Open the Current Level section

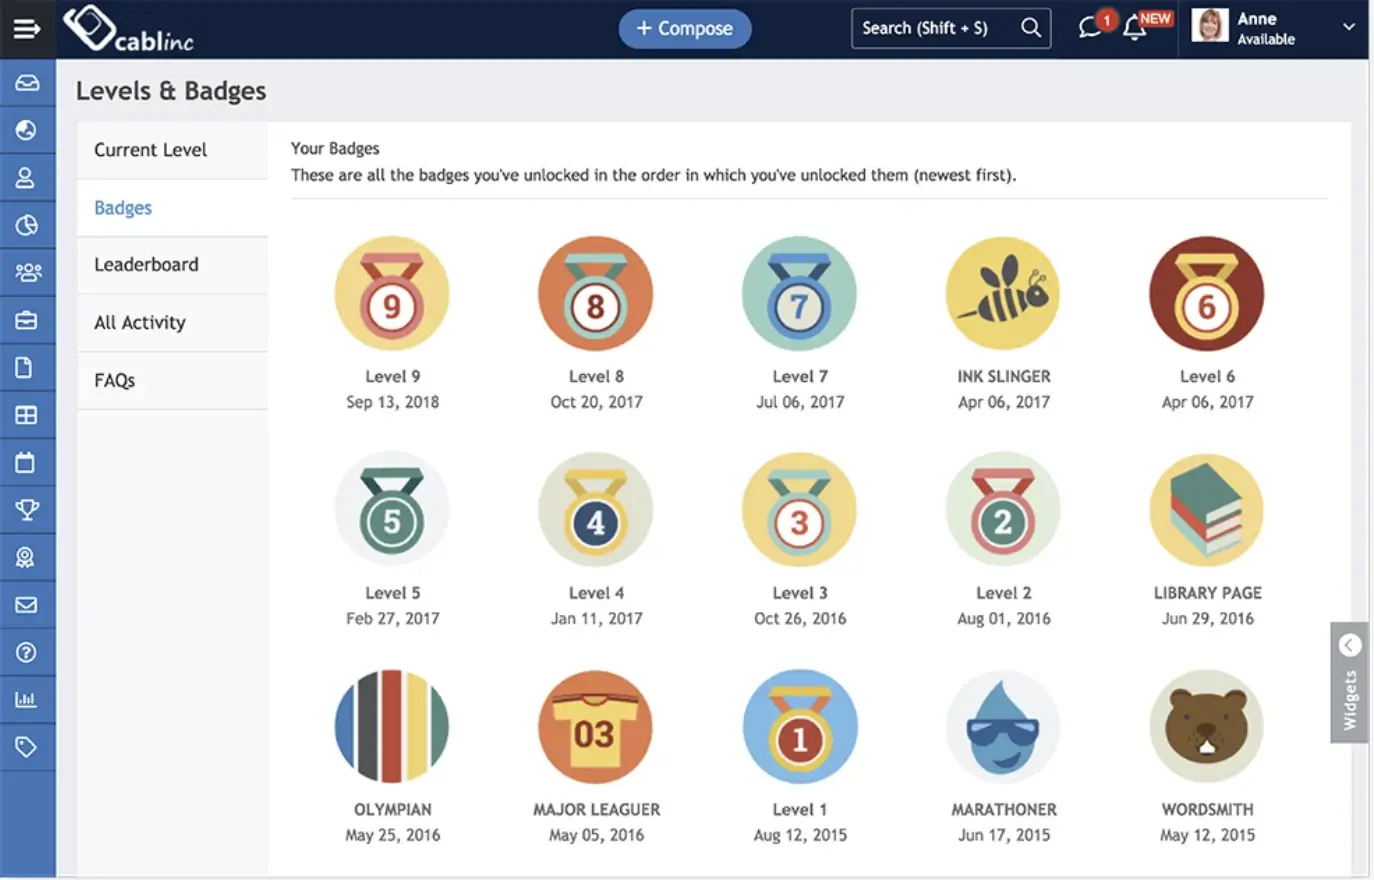pos(150,150)
